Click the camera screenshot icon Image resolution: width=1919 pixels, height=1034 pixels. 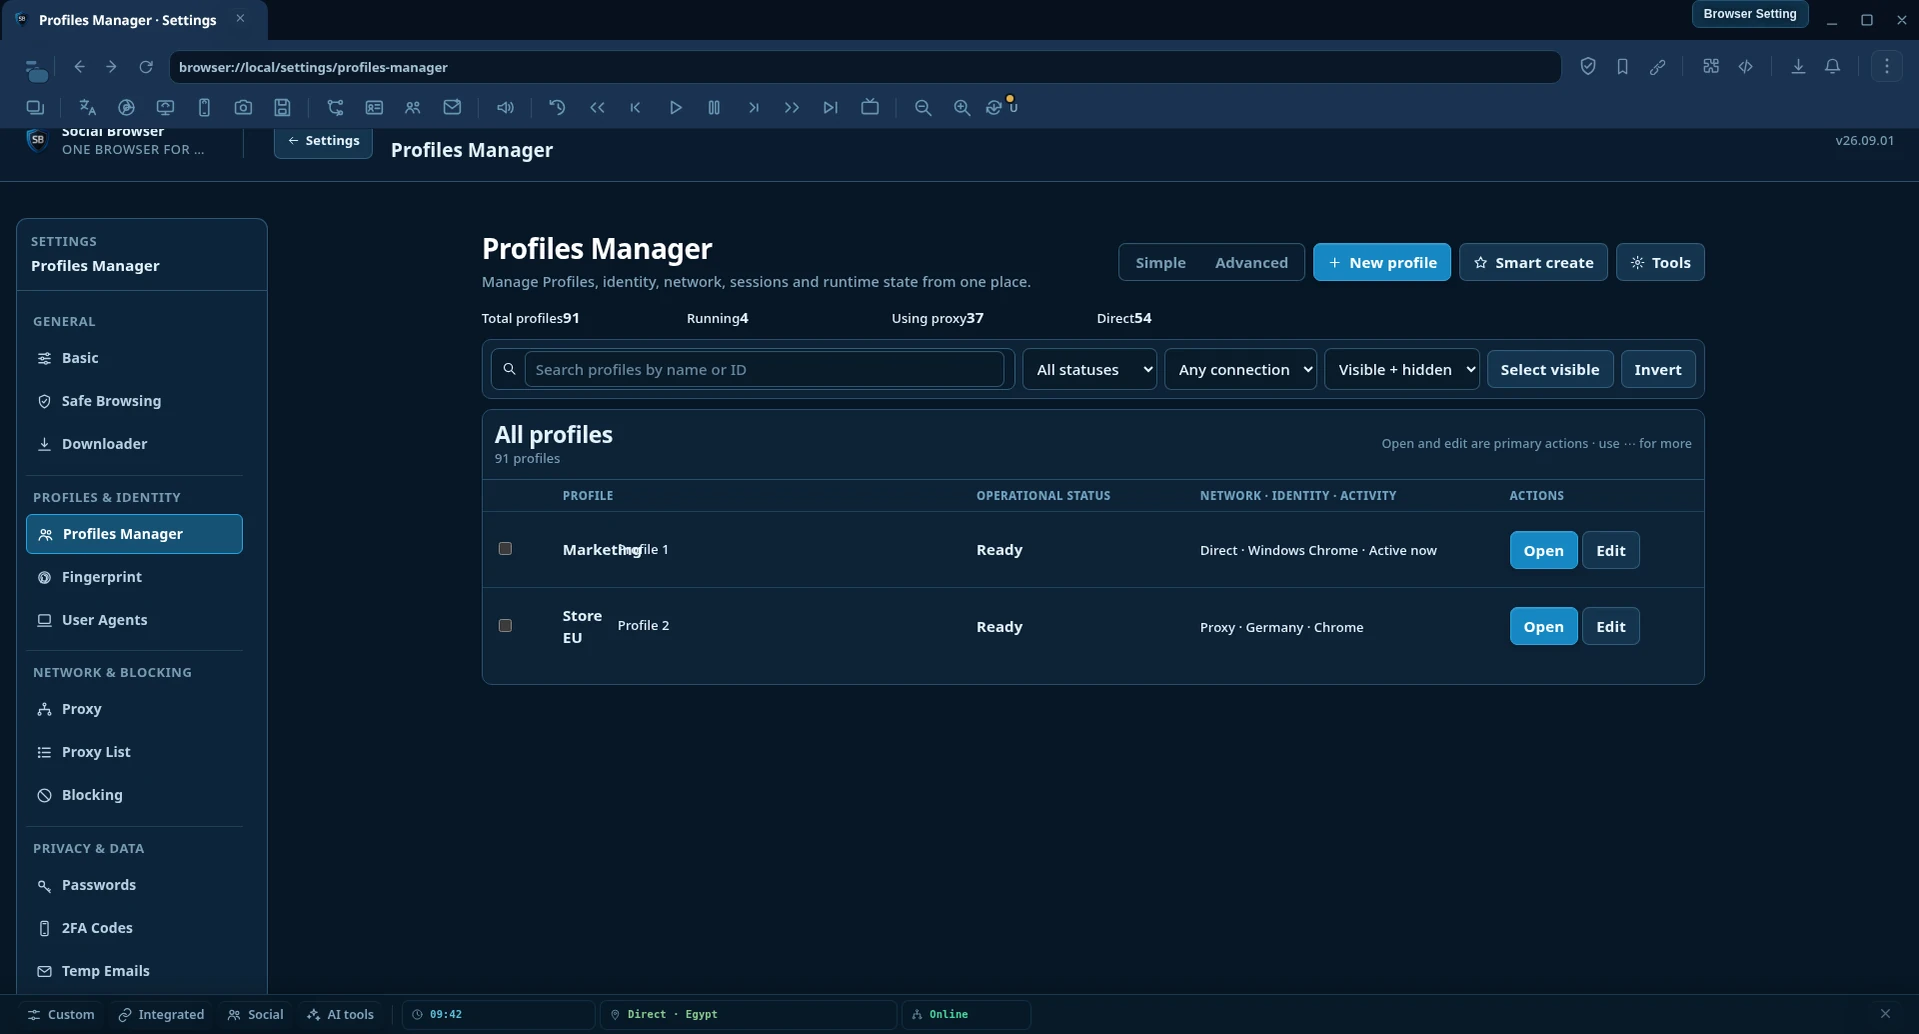pos(243,107)
